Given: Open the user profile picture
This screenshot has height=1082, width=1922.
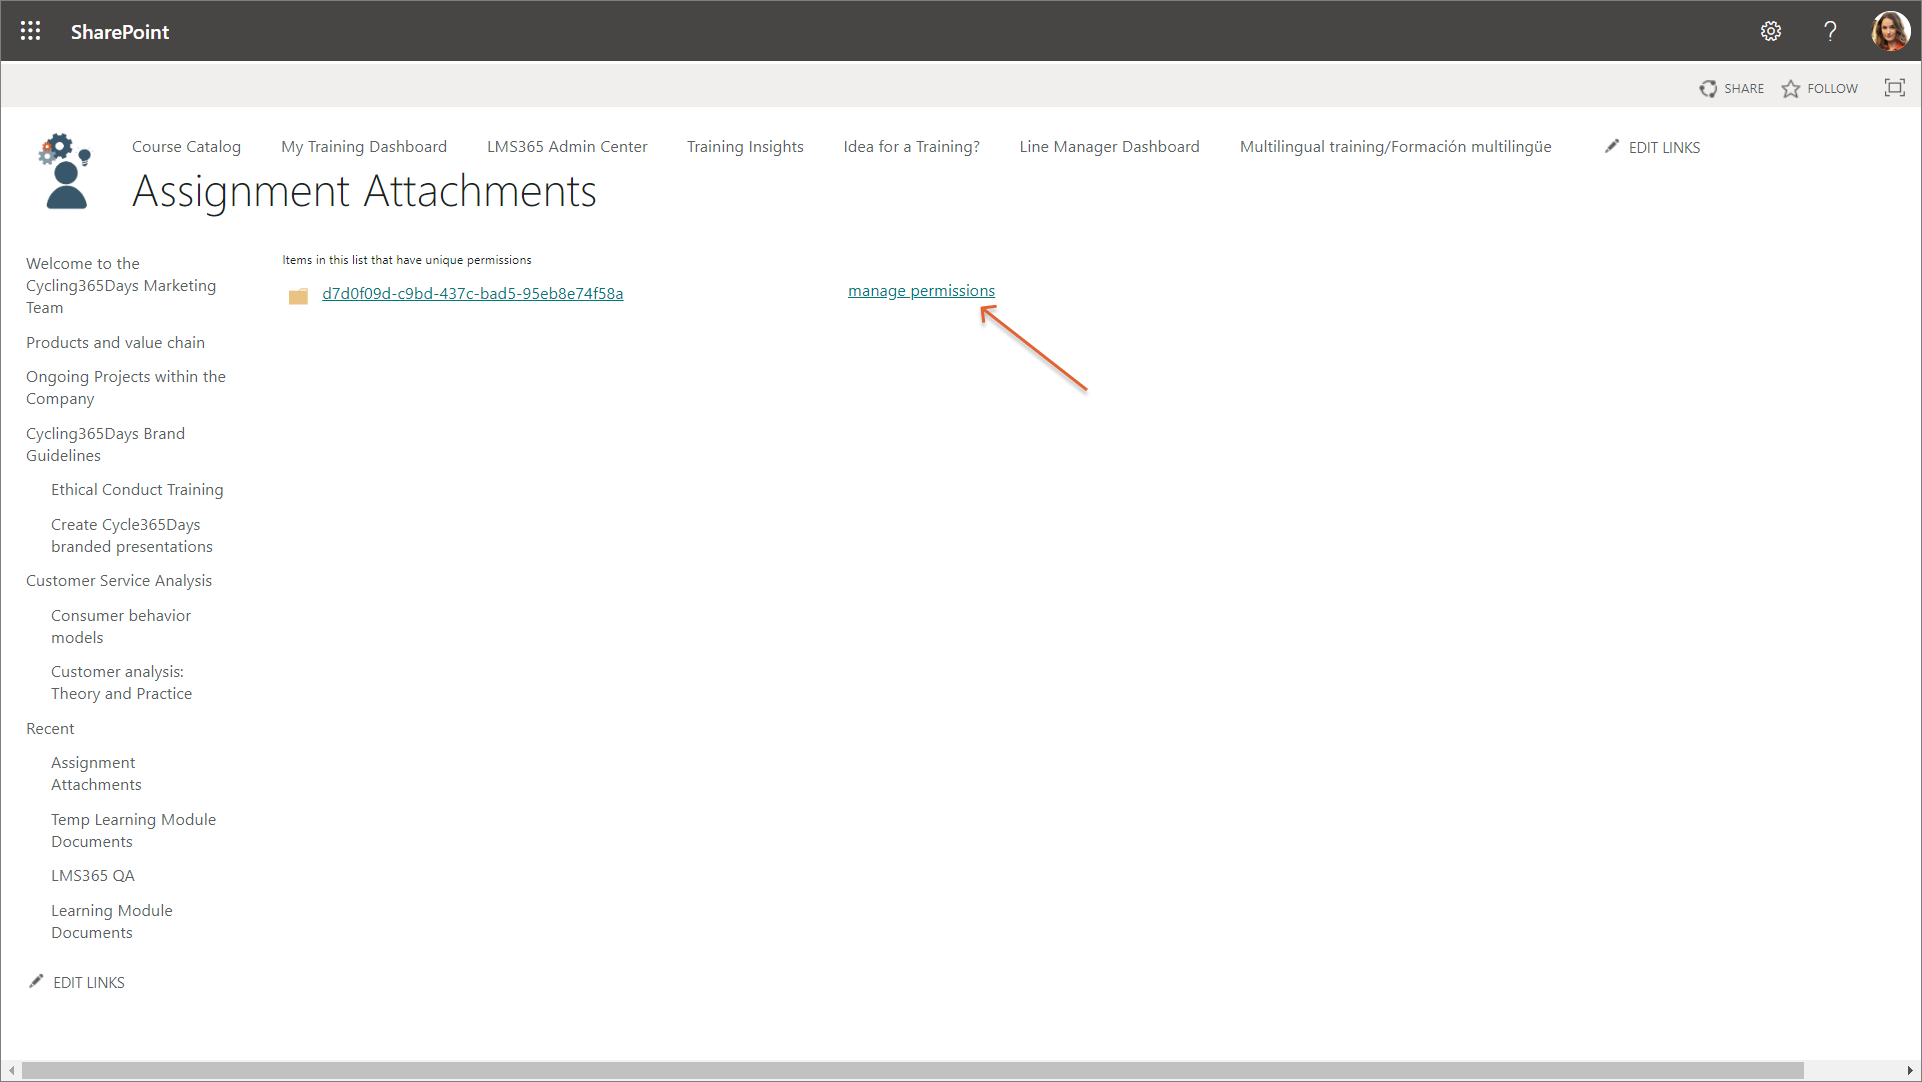Looking at the screenshot, I should tap(1890, 31).
